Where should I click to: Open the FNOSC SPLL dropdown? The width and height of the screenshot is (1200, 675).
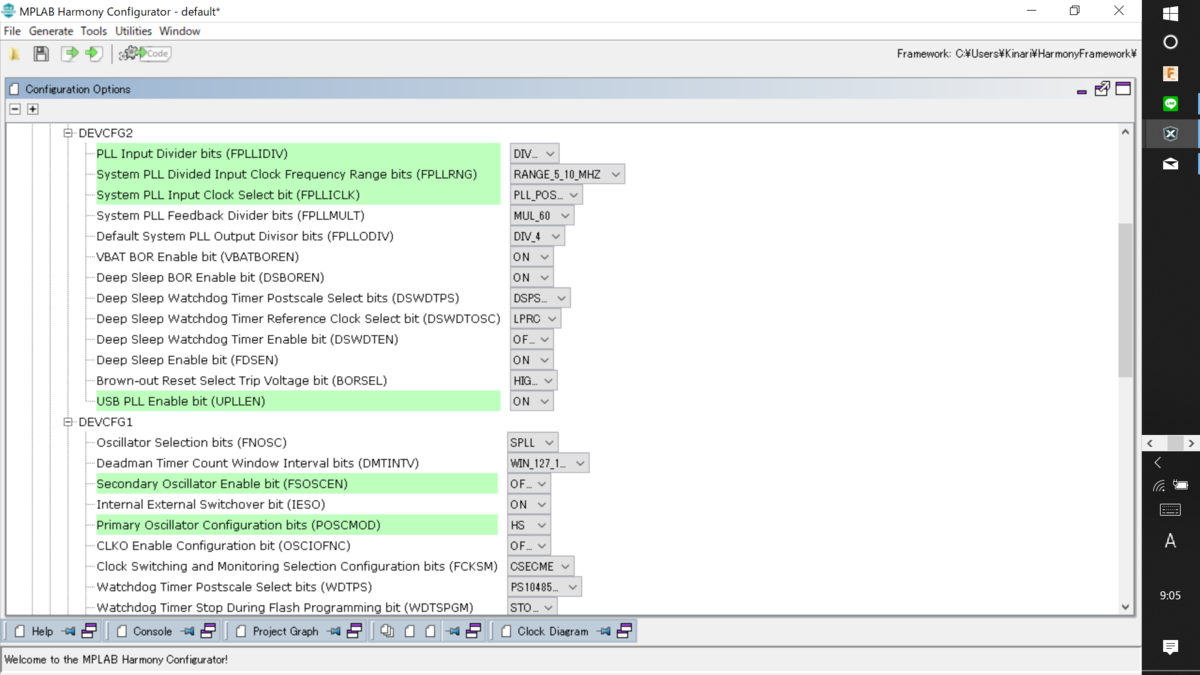click(533, 442)
